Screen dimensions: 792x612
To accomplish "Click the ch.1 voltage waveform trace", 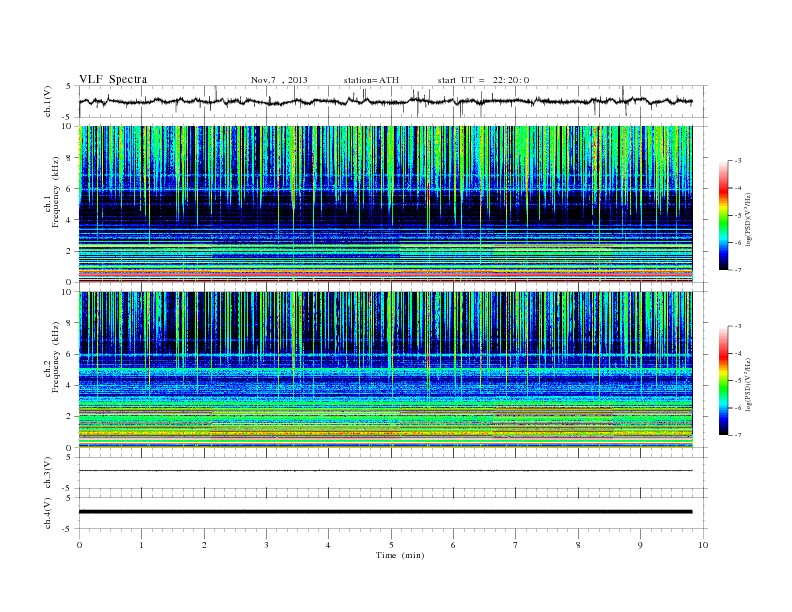I will (x=386, y=101).
